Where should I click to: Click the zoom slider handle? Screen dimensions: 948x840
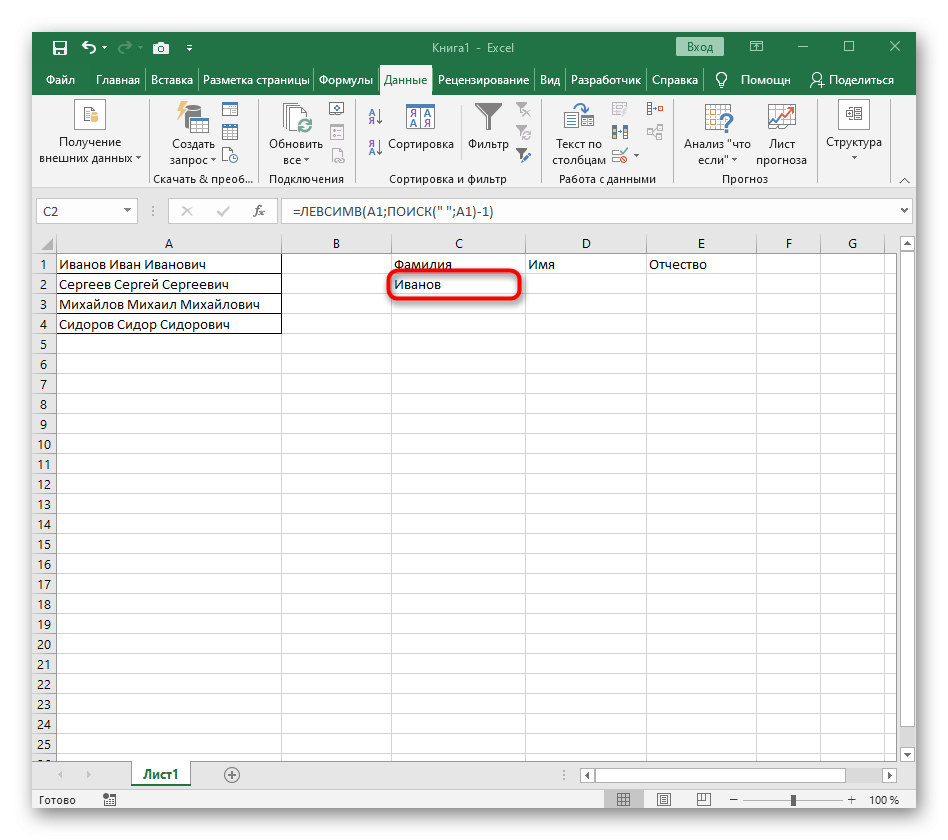[x=794, y=800]
